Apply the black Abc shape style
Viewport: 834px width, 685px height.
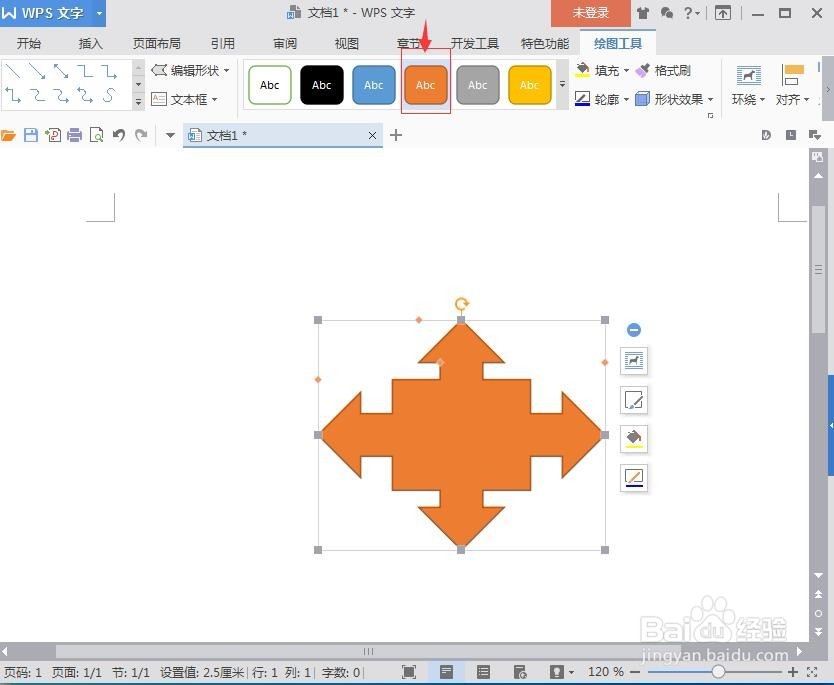tap(321, 85)
